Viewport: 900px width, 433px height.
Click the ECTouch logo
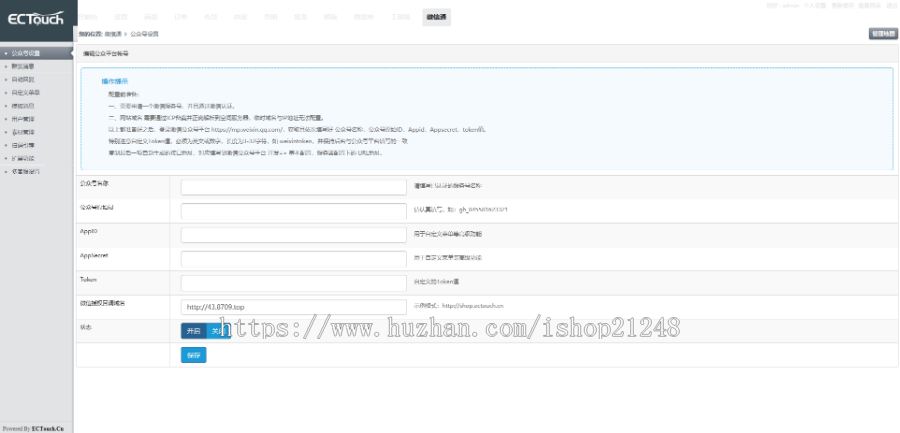click(36, 20)
